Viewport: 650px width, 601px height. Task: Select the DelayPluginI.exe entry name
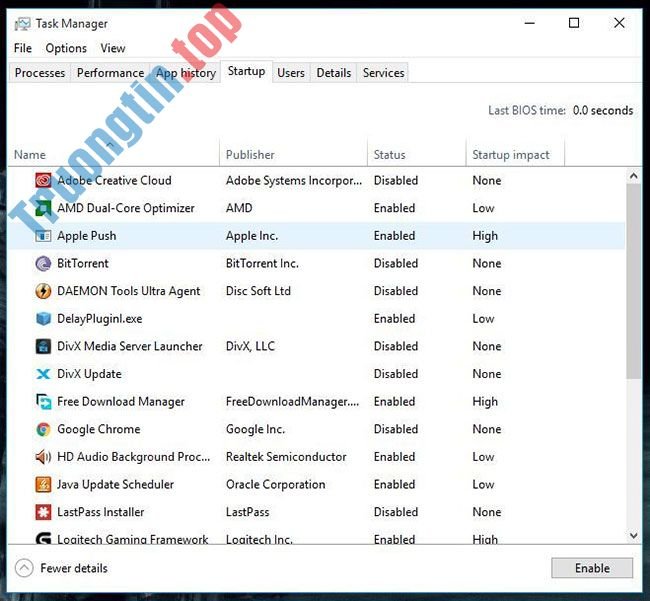pos(99,319)
